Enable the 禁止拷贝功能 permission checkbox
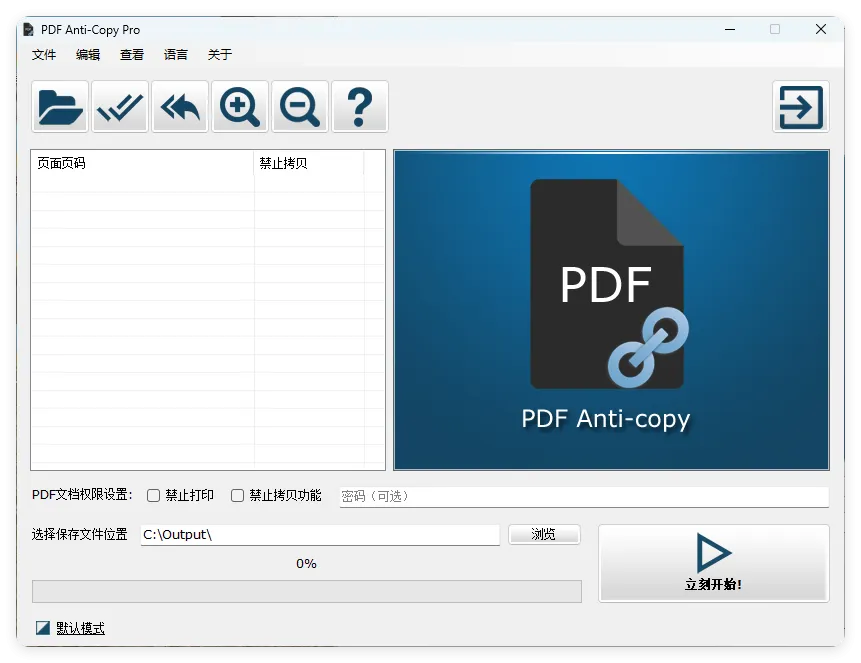This screenshot has width=861, height=663. pos(237,495)
